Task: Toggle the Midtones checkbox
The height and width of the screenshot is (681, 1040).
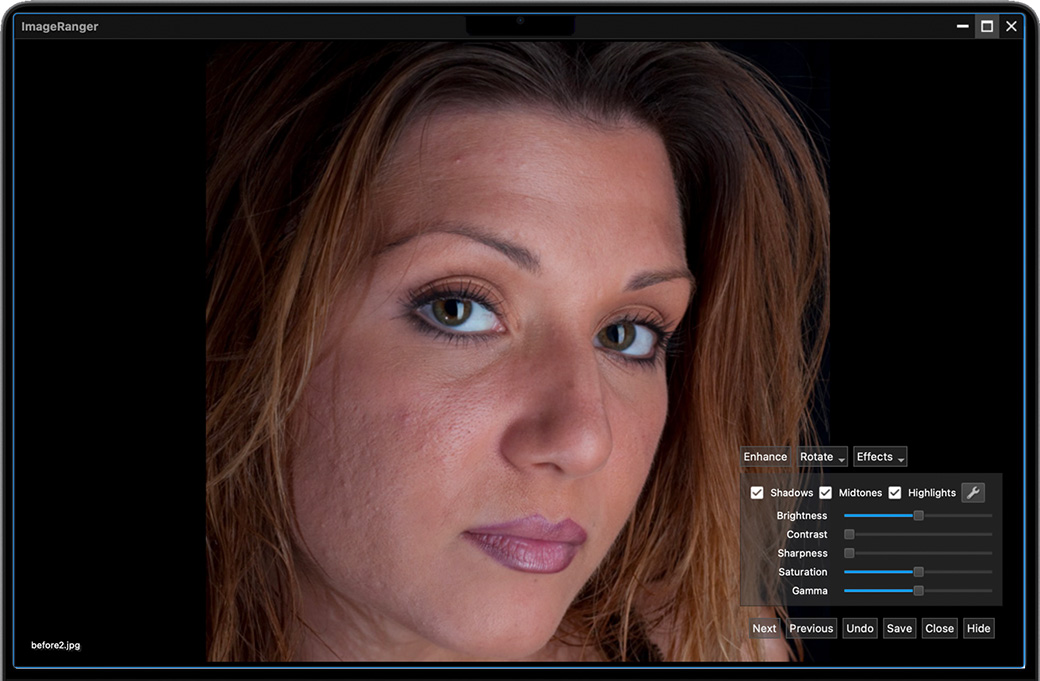Action: click(x=826, y=493)
